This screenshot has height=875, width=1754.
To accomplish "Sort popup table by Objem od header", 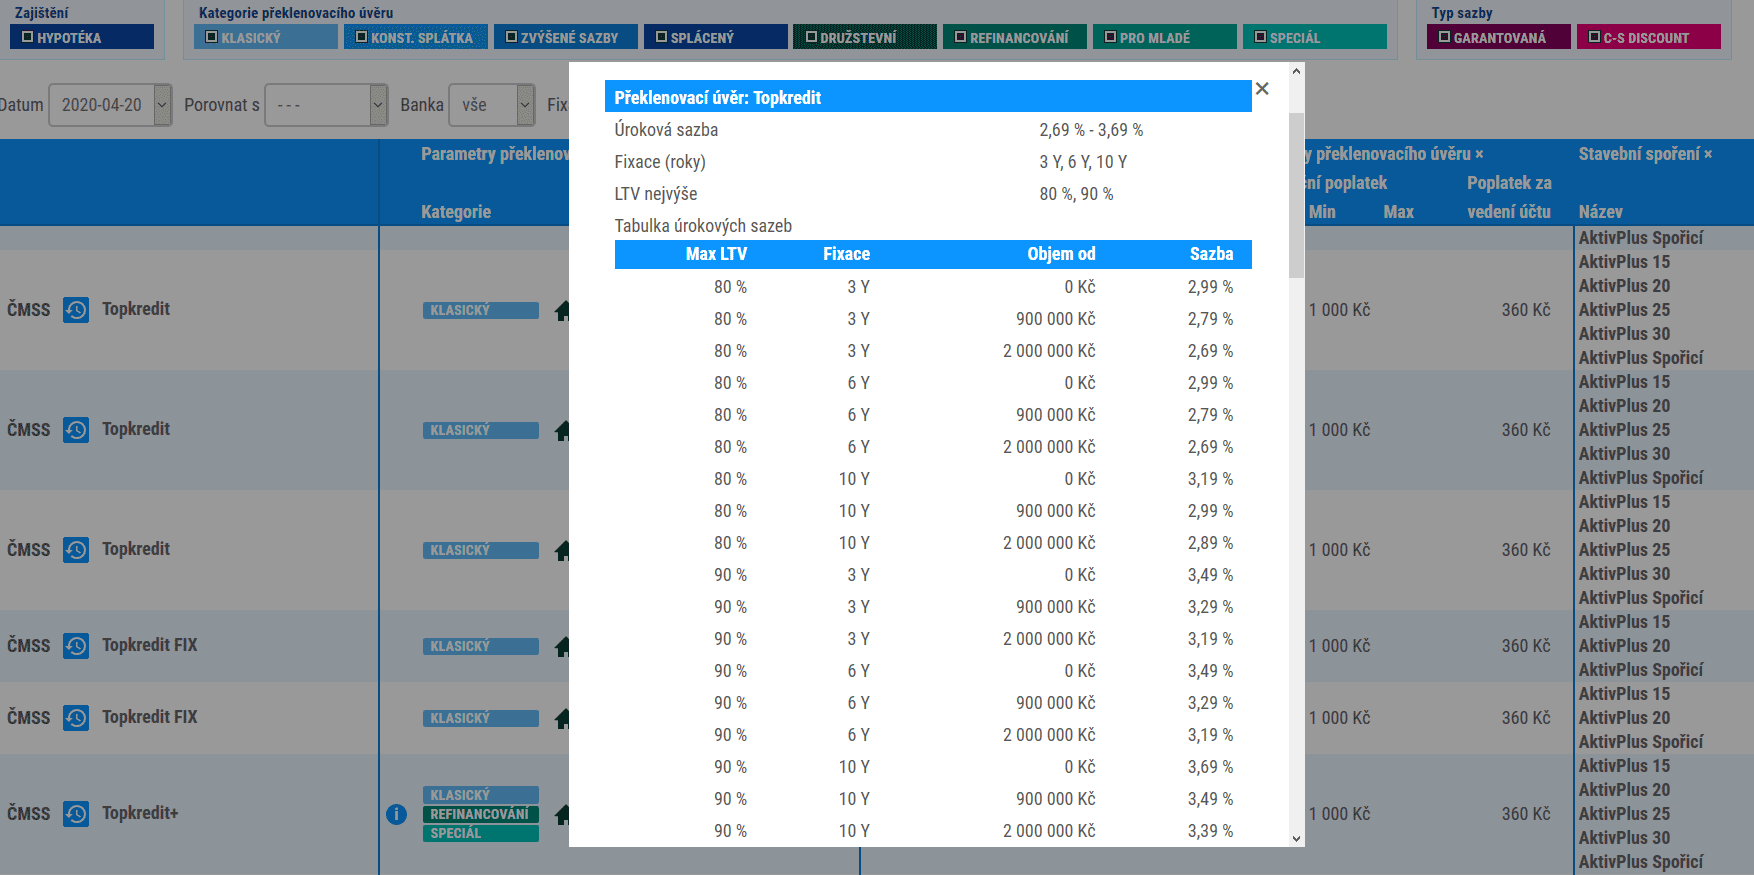I will click(1061, 254).
